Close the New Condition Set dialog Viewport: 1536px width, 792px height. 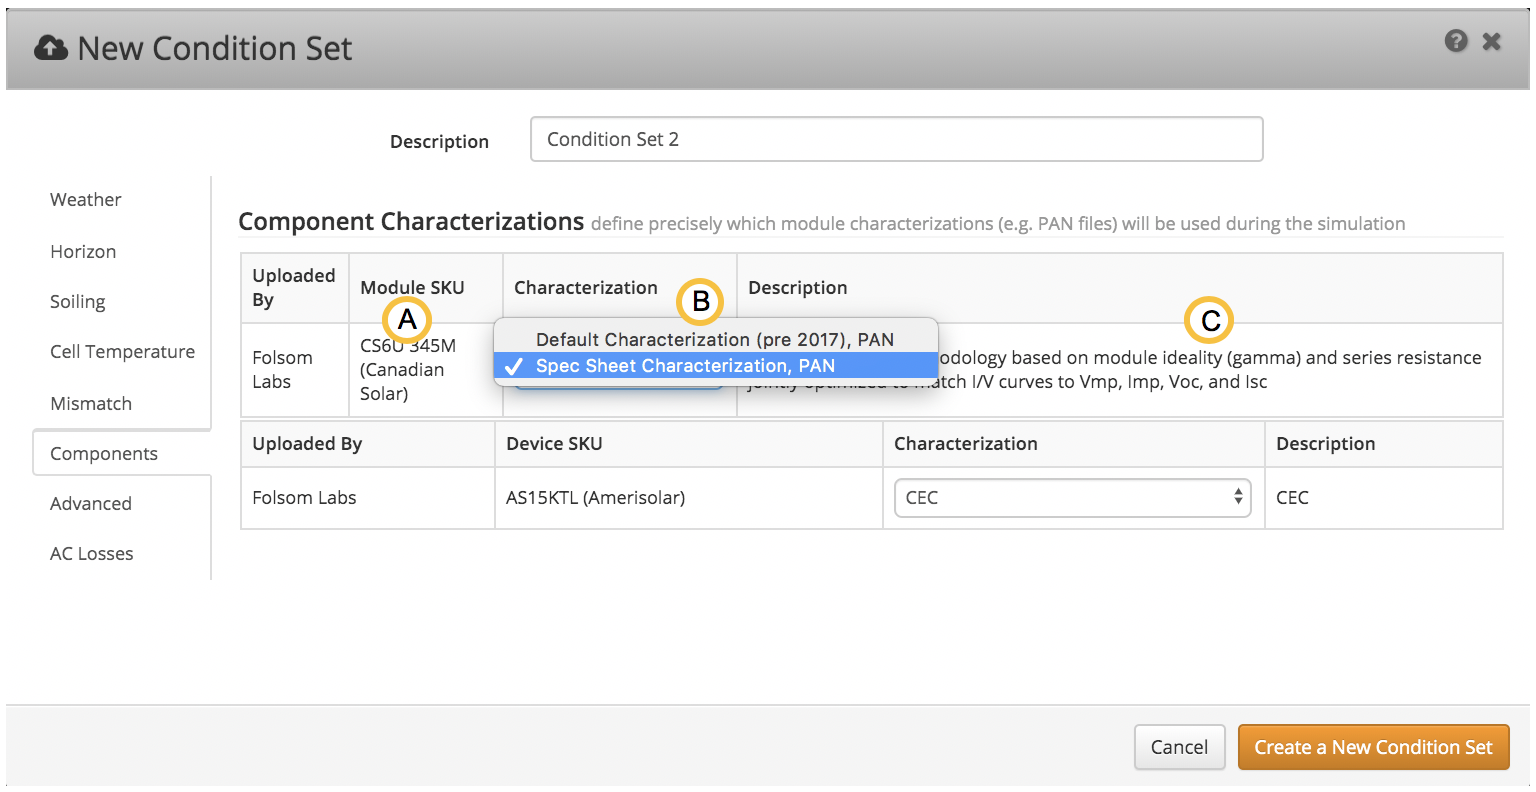coord(1491,41)
